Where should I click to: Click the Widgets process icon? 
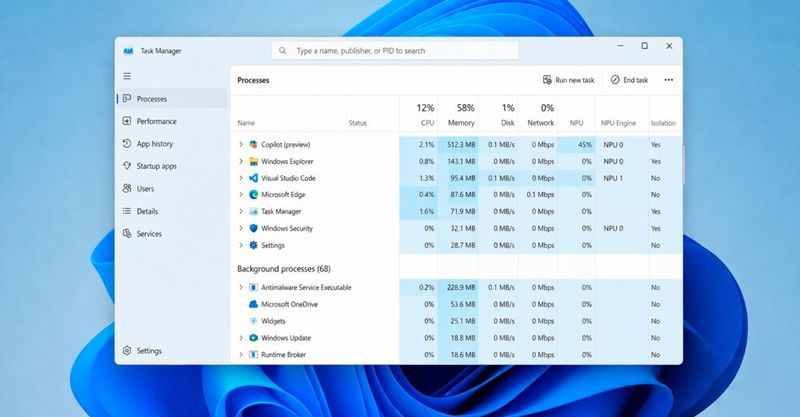point(254,321)
